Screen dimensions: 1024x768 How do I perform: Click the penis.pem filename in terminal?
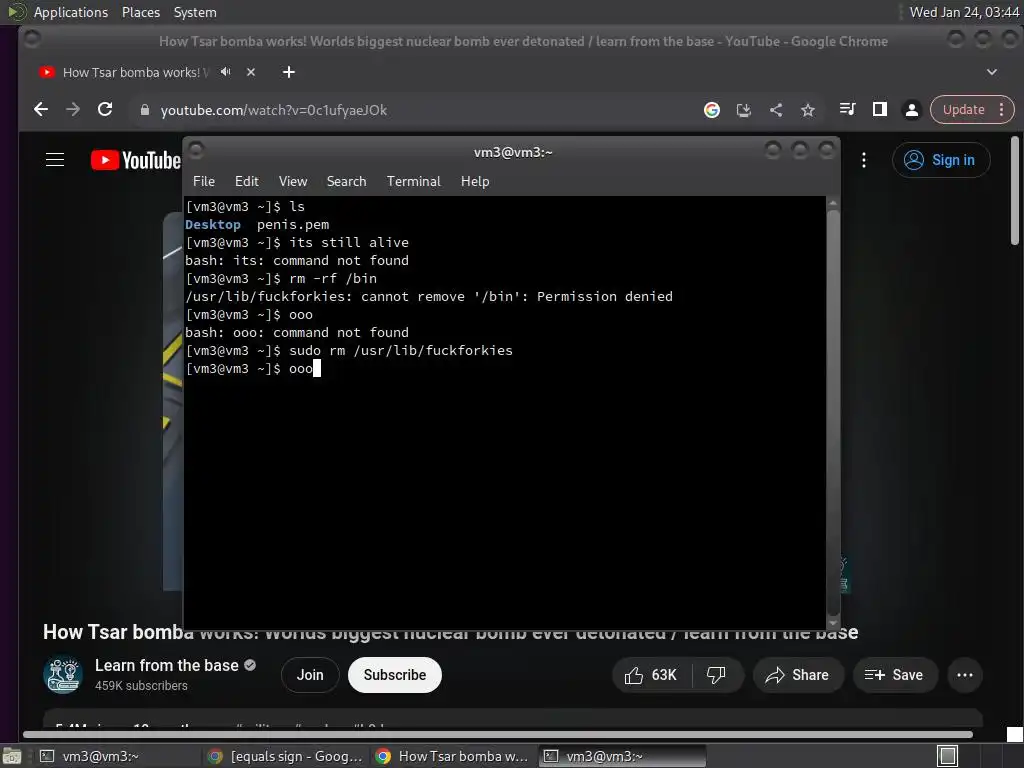293,225
